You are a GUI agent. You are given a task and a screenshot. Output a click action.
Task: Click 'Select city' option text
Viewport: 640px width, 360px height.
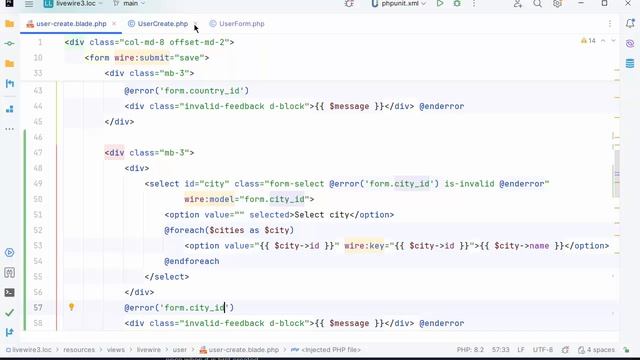pyautogui.click(x=322, y=215)
